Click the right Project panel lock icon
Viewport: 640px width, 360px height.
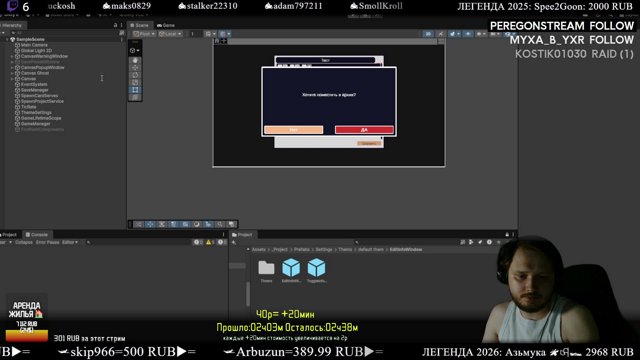click(x=507, y=235)
